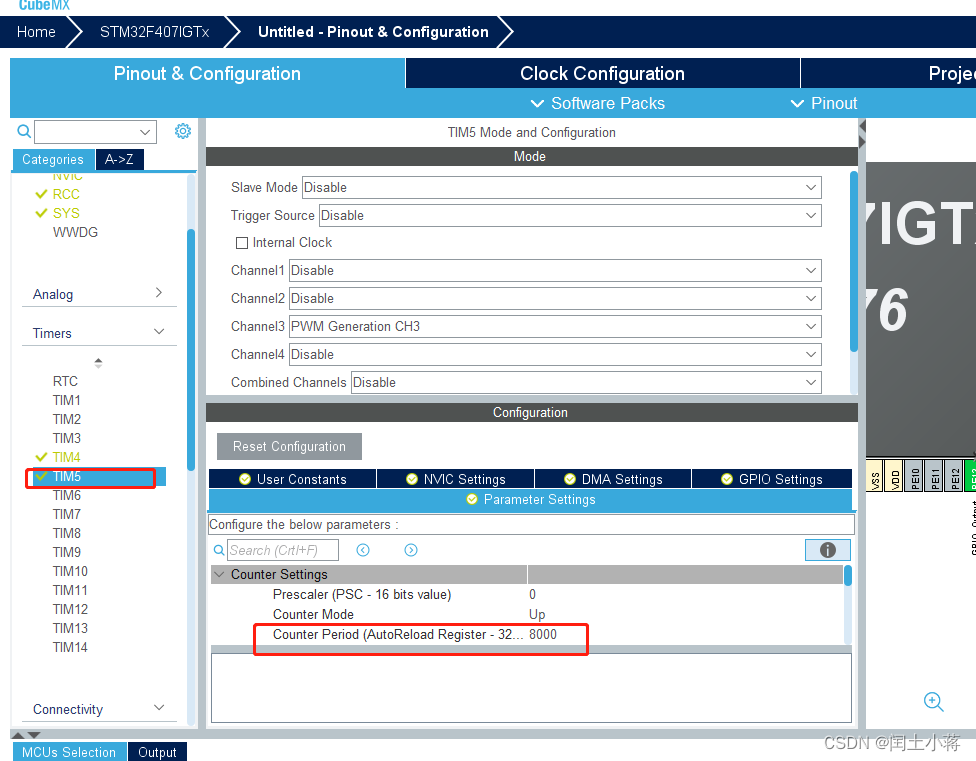The height and width of the screenshot is (761, 976).
Task: Select the A->Z tab
Action: [x=120, y=159]
